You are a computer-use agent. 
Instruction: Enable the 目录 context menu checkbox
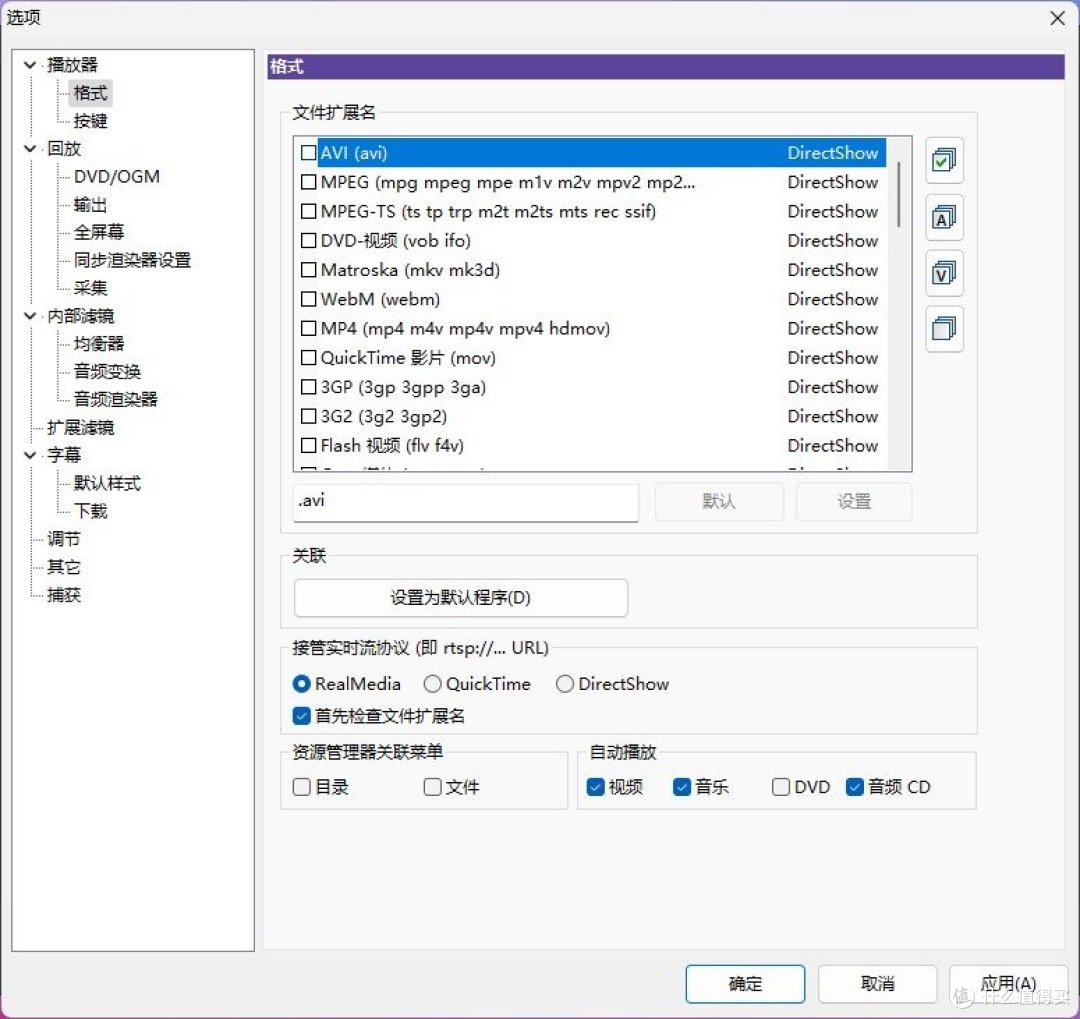click(302, 787)
